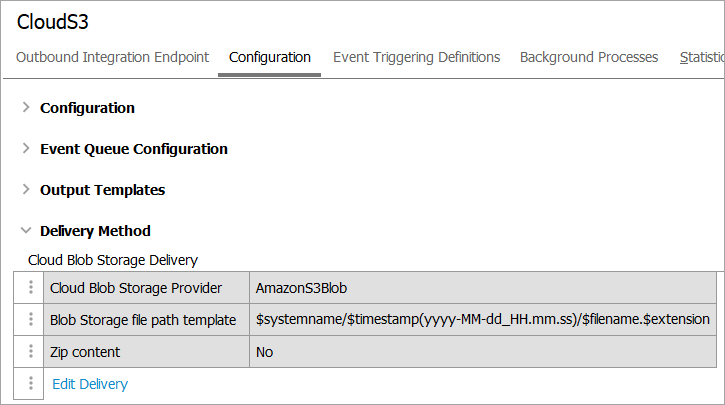Click the row menu icon beside Zip content
The height and width of the screenshot is (405, 725).
coord(31,352)
